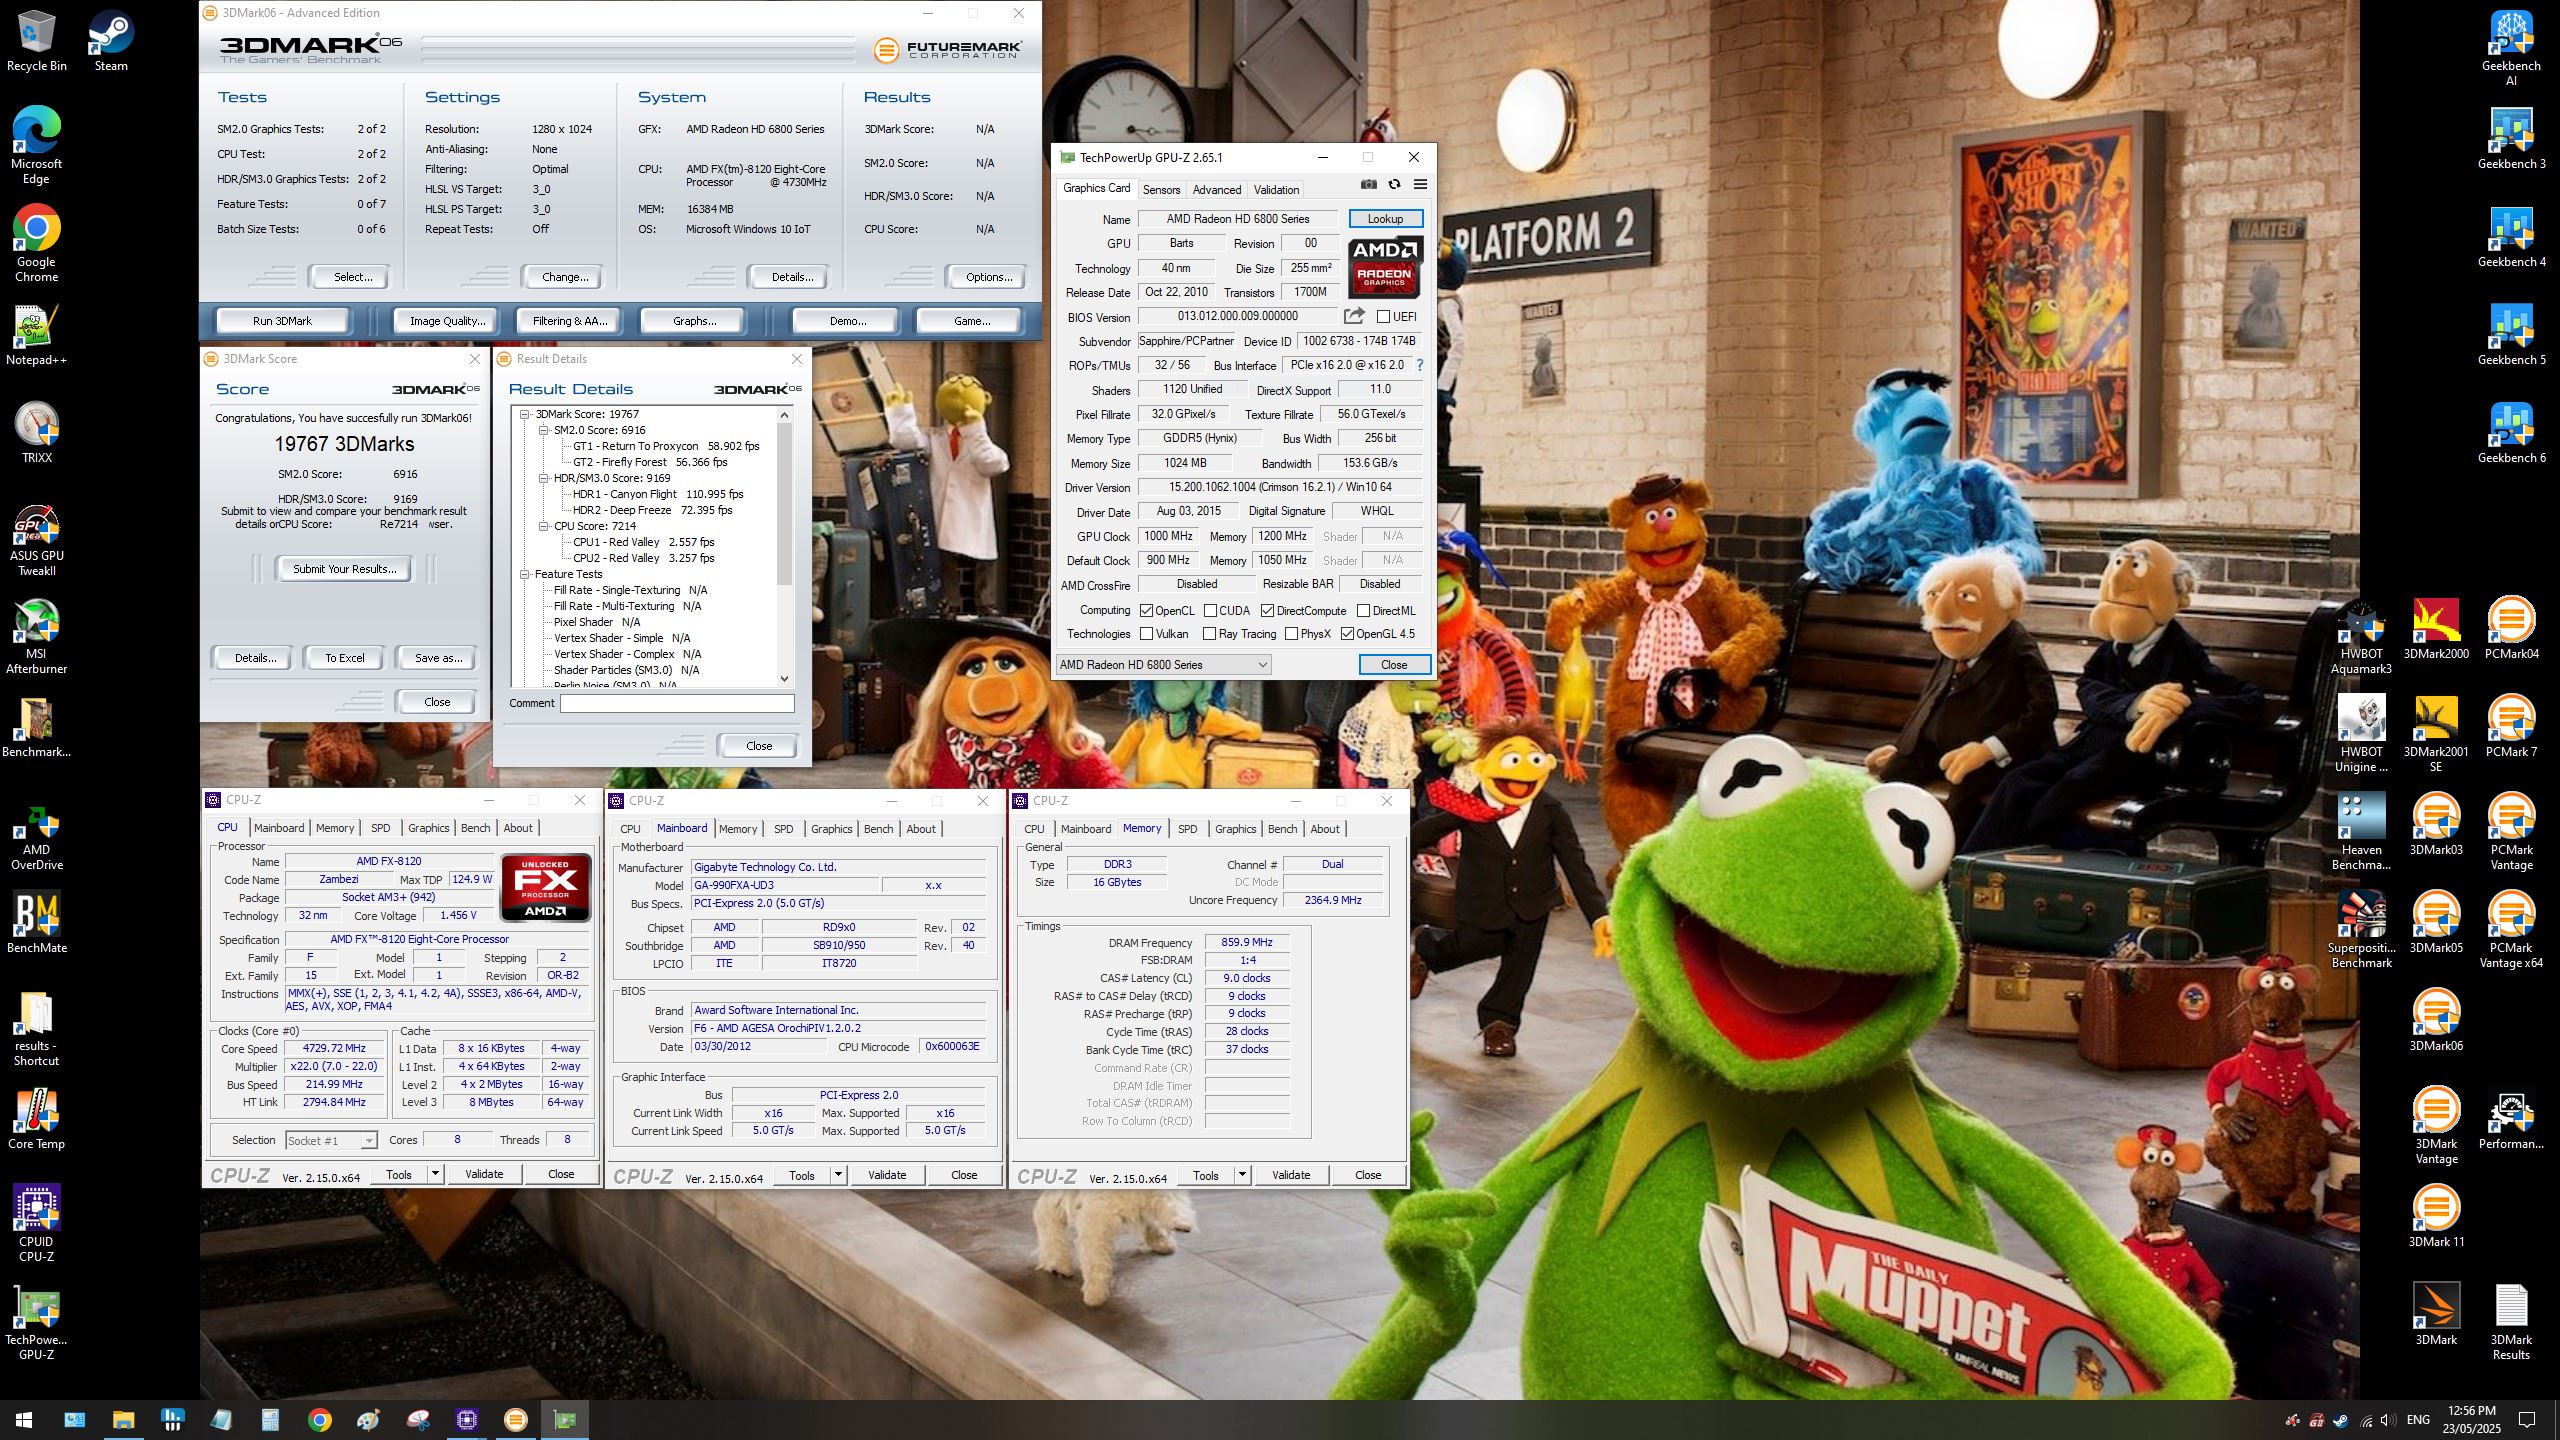Image resolution: width=2560 pixels, height=1440 pixels.
Task: Click File Explorer in the taskbar
Action: (123, 1420)
